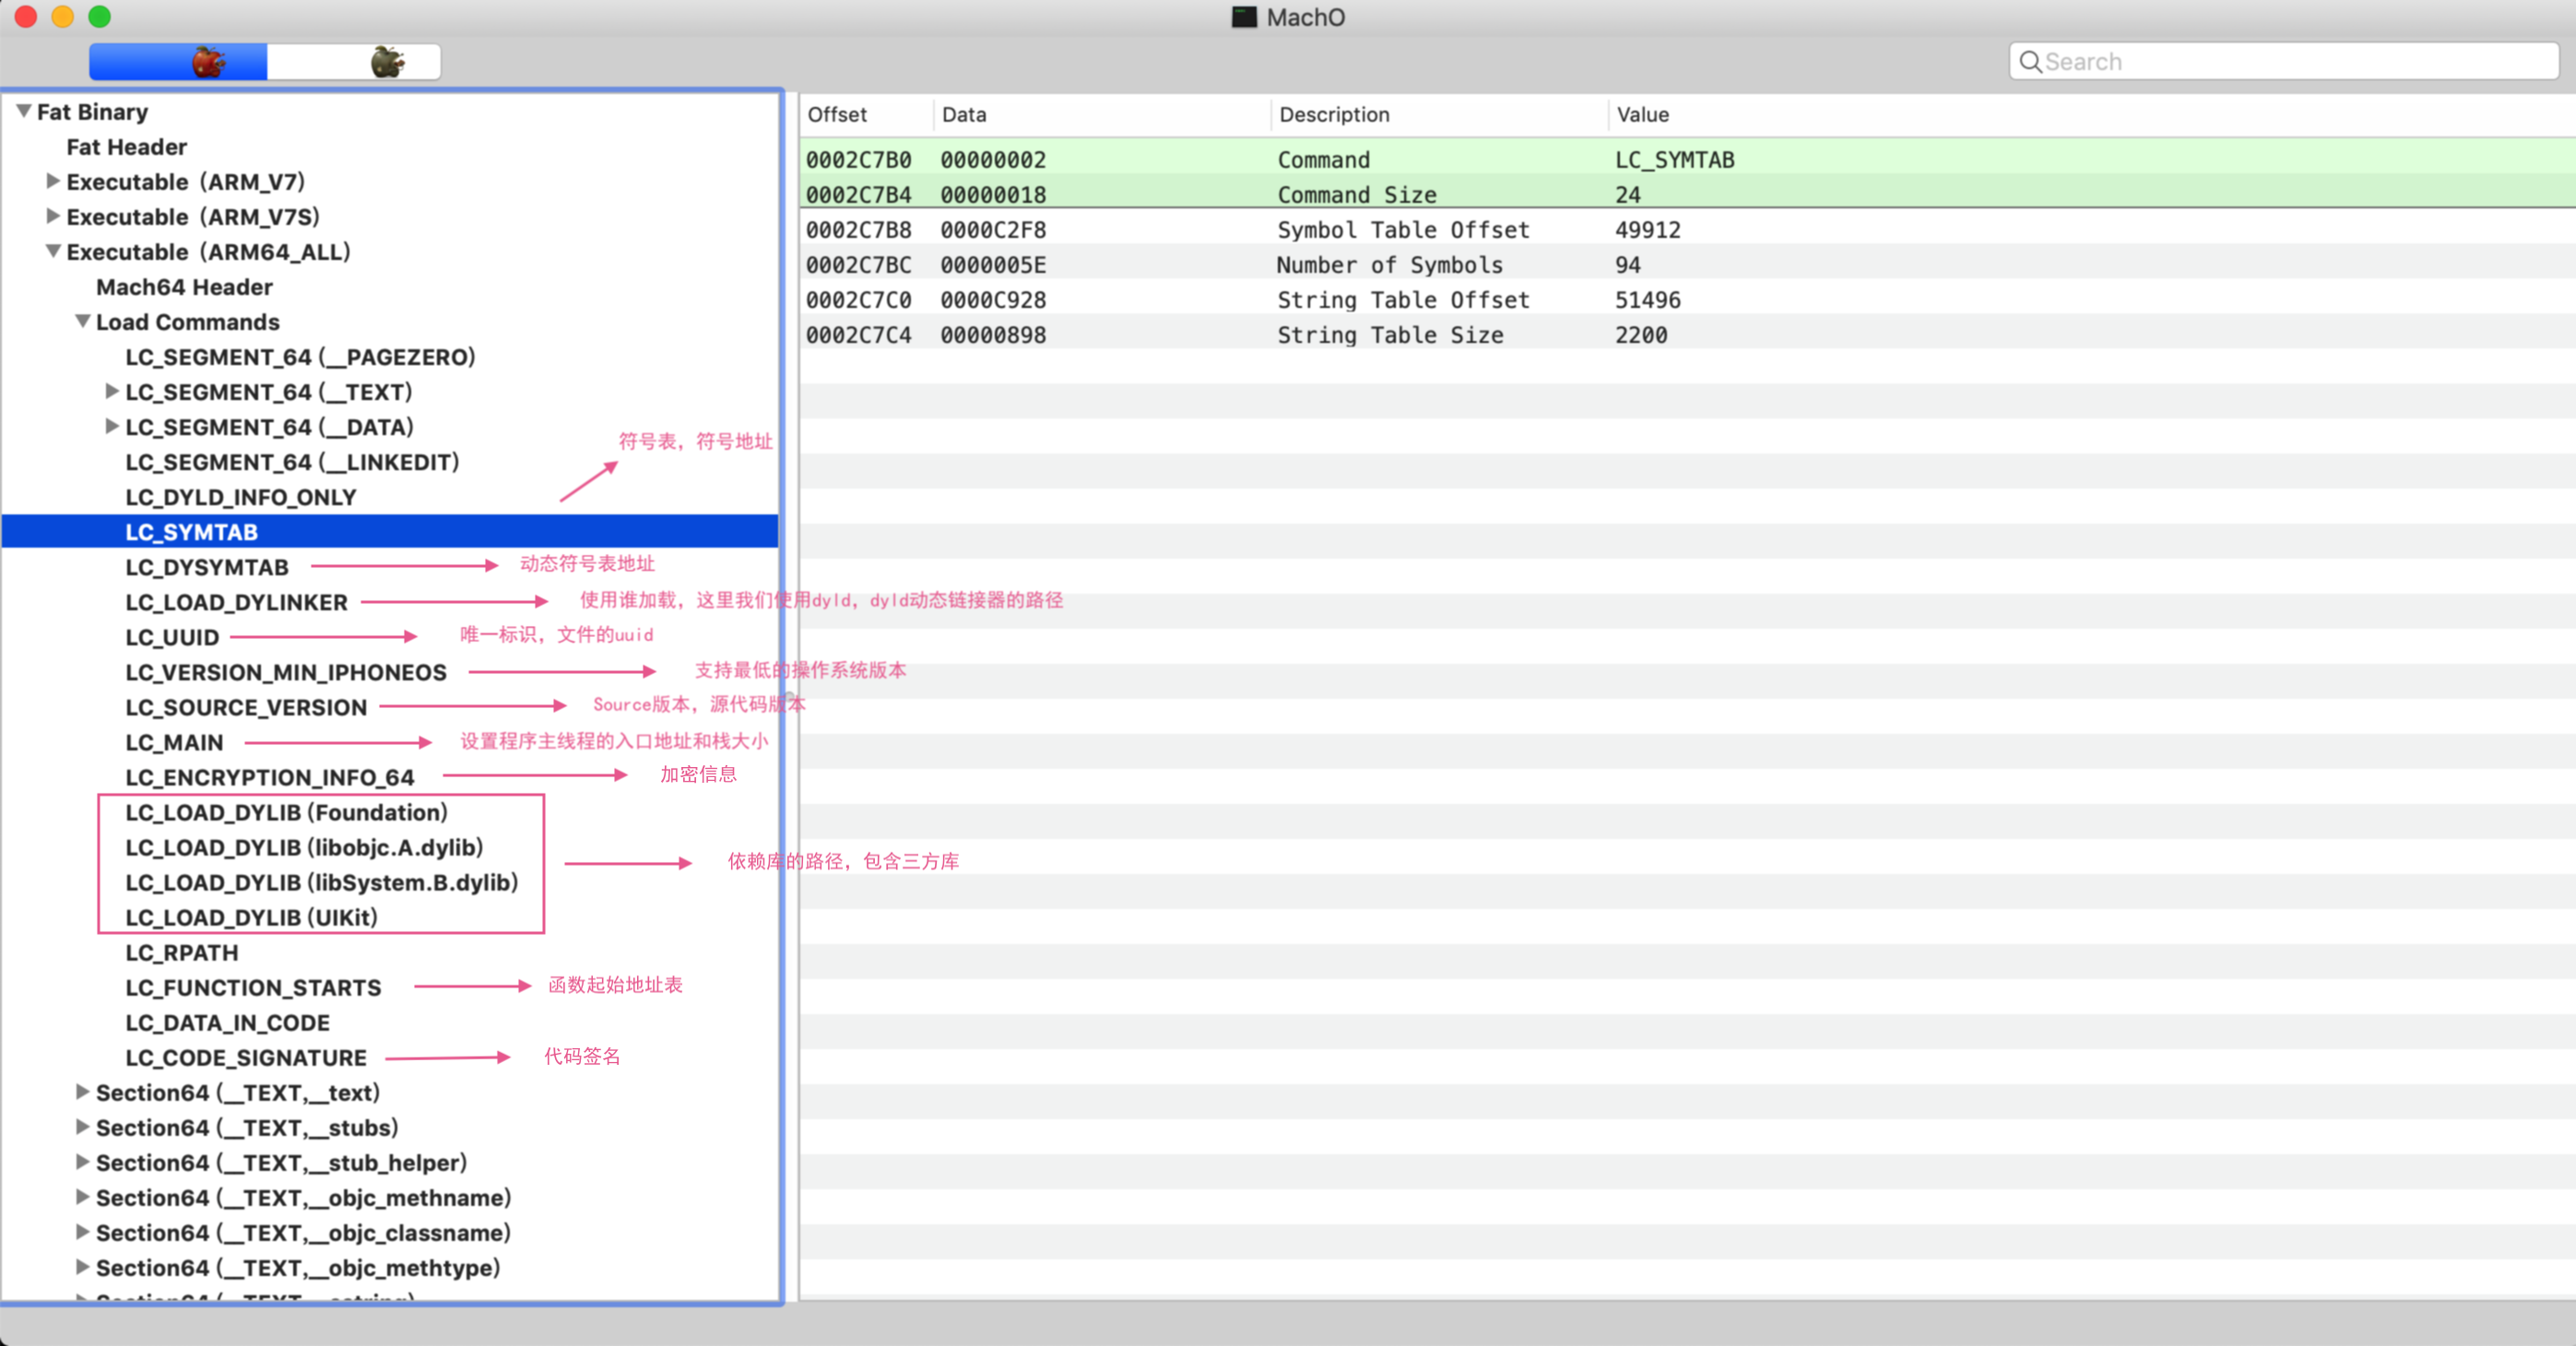Select LC_DYSYMTAB load command
Viewport: 2576px width, 1346px height.
tap(207, 567)
